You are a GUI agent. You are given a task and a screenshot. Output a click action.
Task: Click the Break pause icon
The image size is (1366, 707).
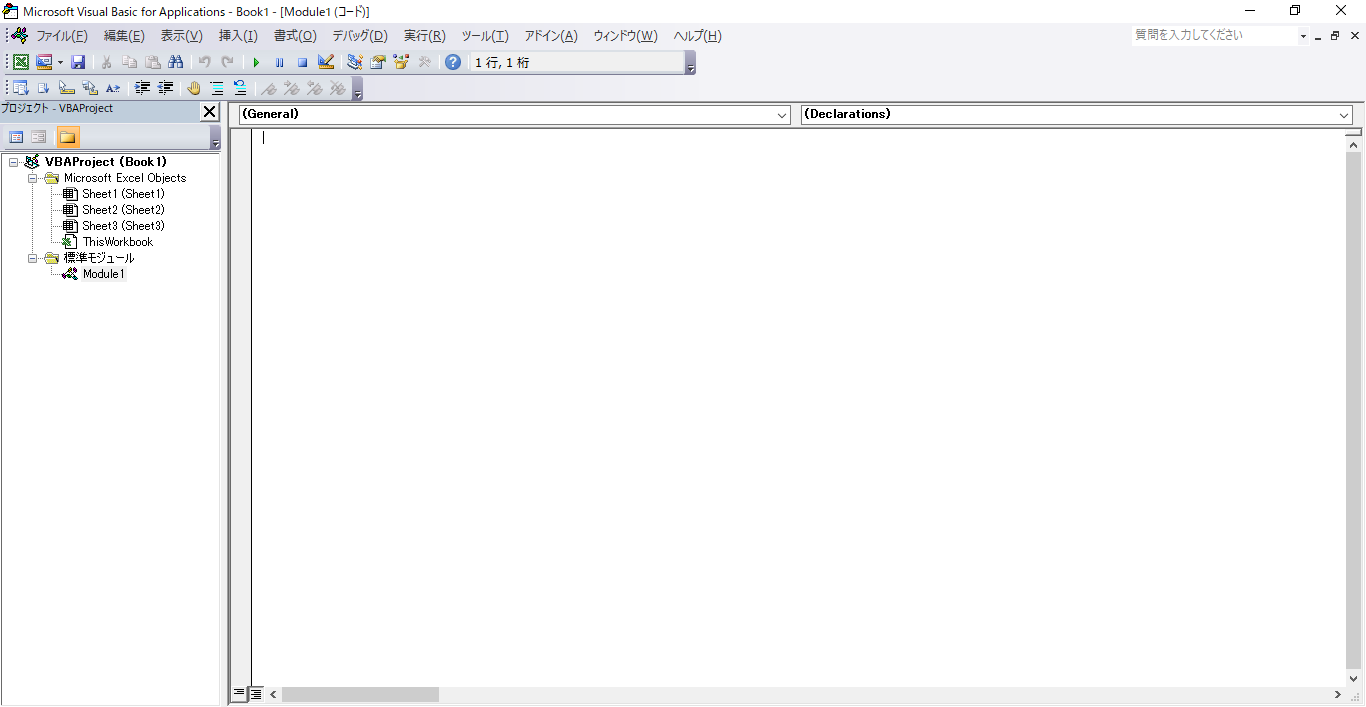click(x=279, y=62)
